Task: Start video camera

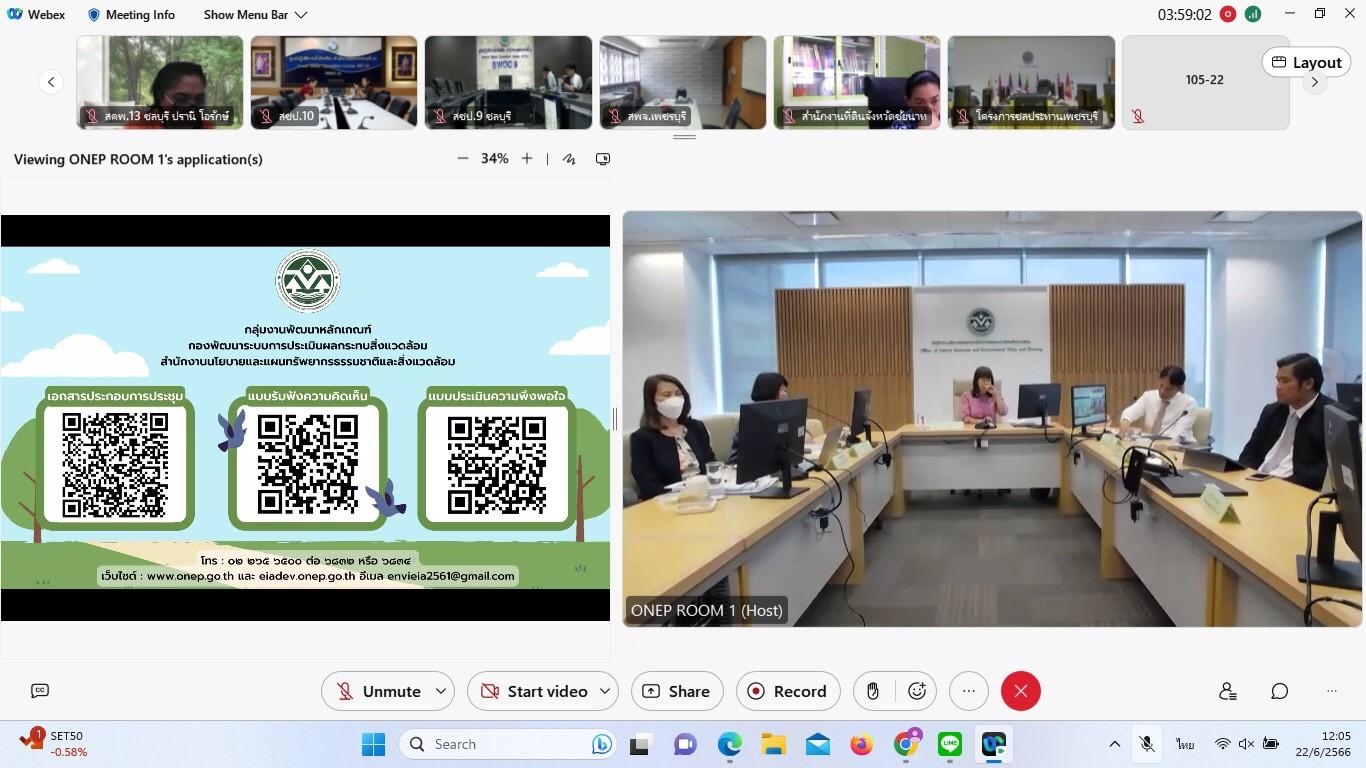Action: click(534, 691)
